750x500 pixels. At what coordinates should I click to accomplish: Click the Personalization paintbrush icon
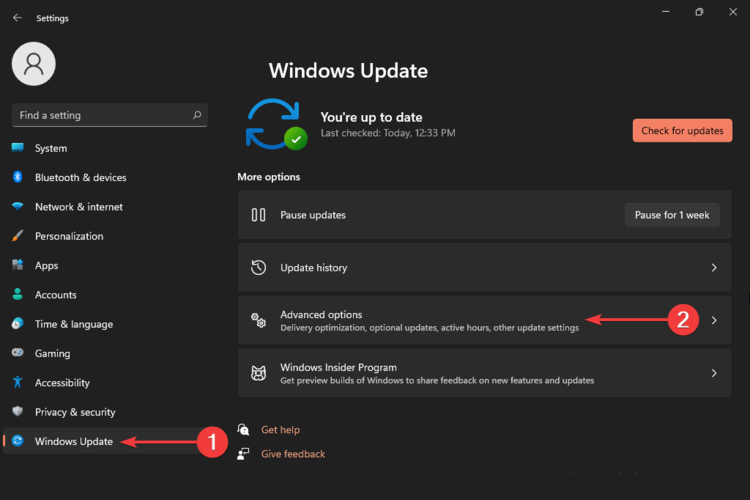17,236
